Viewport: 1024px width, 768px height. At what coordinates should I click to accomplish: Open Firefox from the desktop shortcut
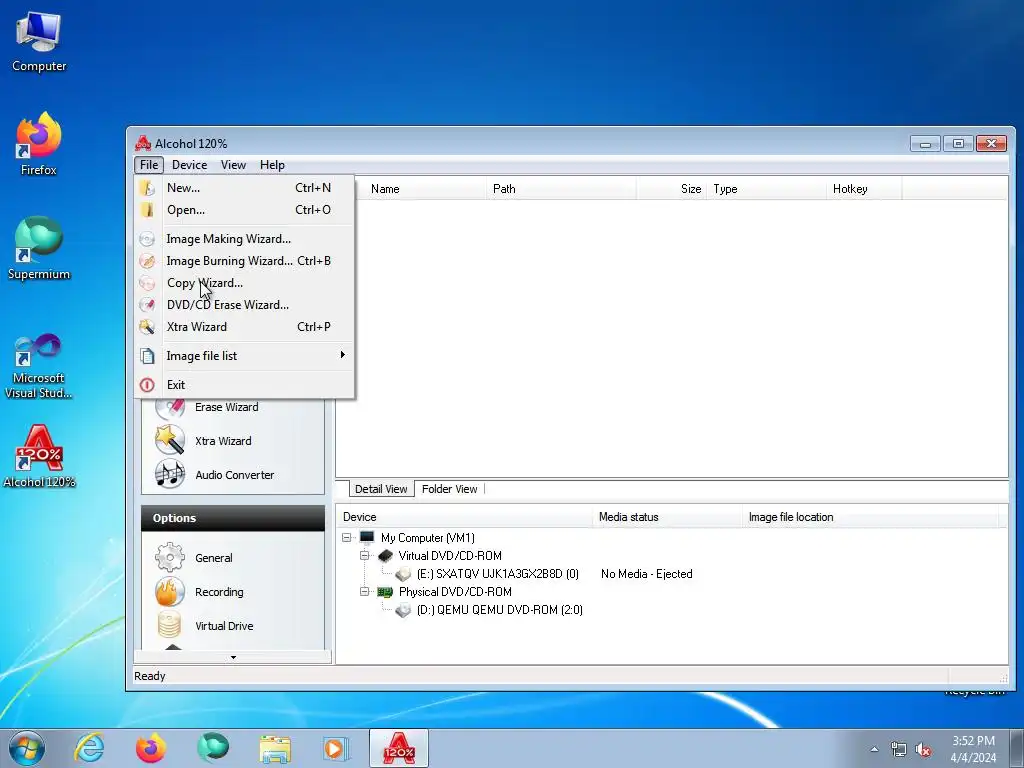pyautogui.click(x=39, y=144)
